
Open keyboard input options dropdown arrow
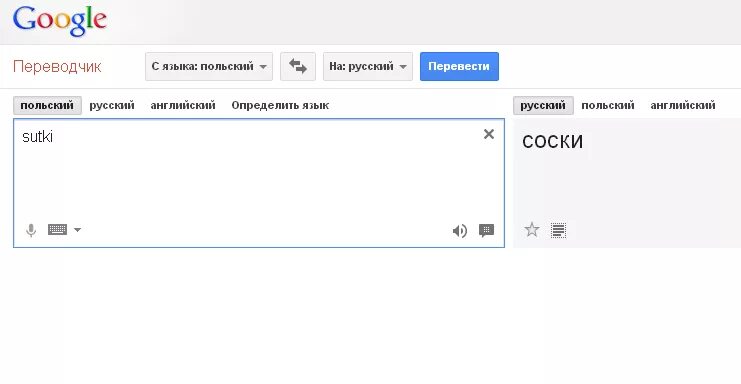[78, 230]
